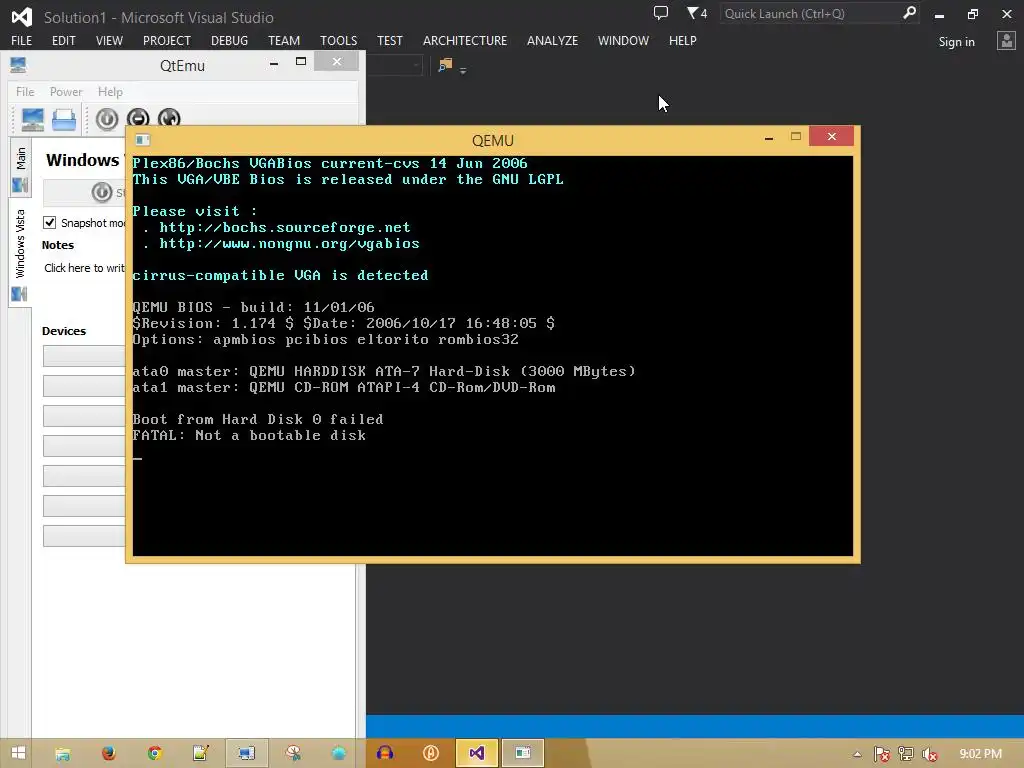Click the notes field 'Click here to write'
Viewport: 1024px width, 768px height.
point(84,268)
